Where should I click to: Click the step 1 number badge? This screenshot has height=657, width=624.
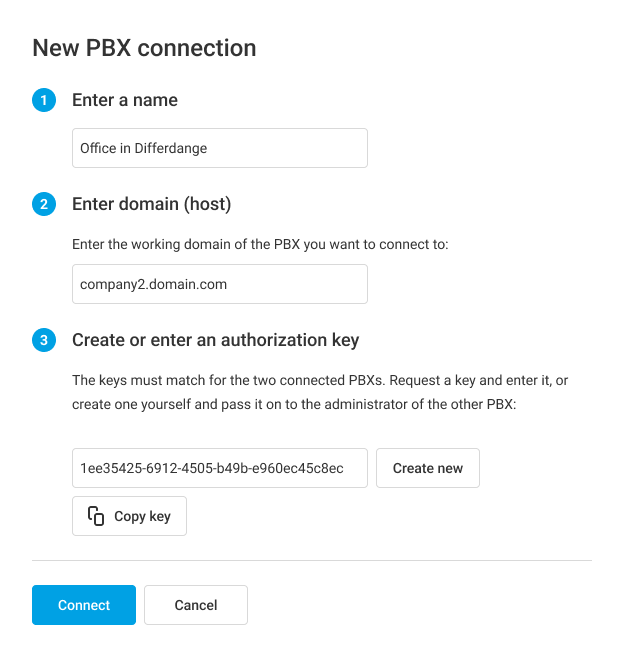click(x=44, y=100)
